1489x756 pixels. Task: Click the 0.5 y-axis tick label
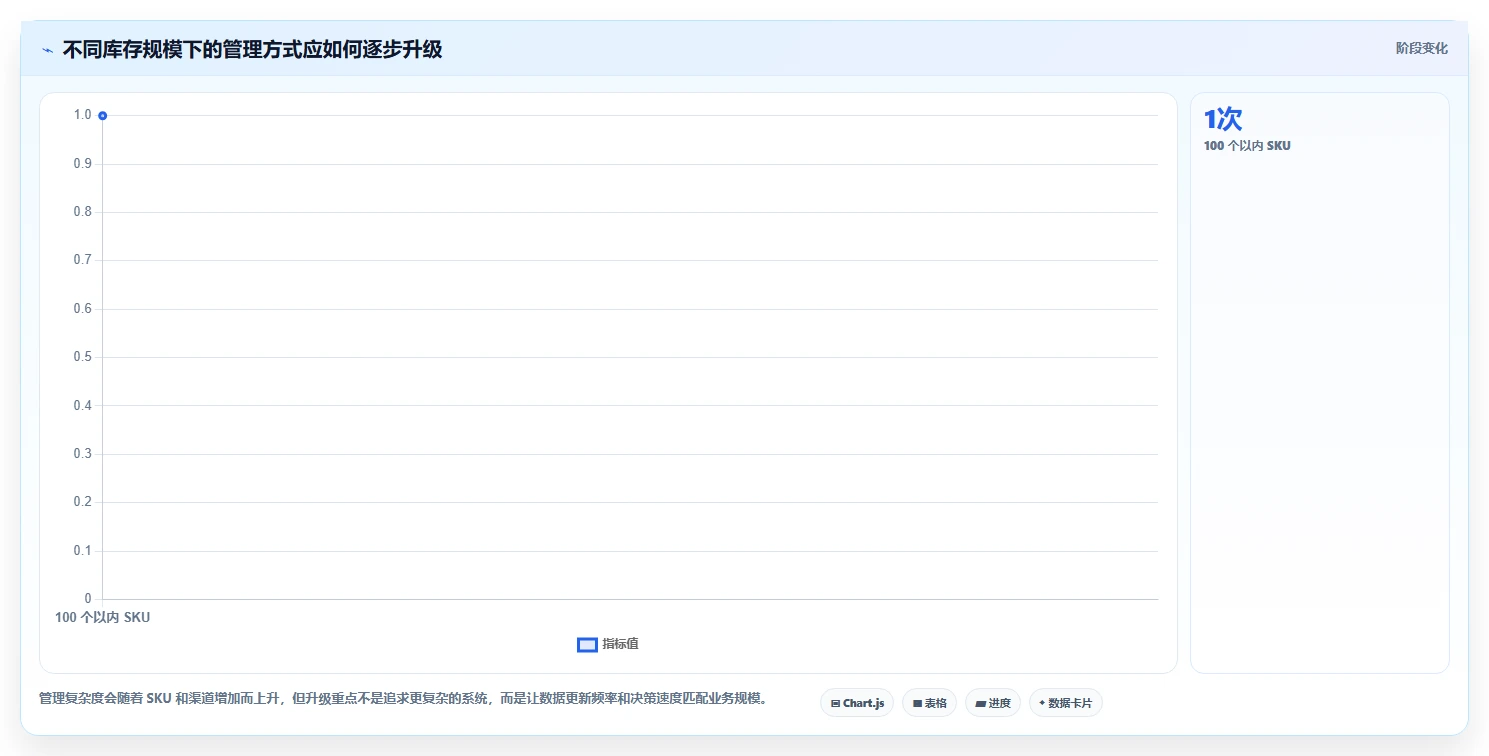pos(82,357)
